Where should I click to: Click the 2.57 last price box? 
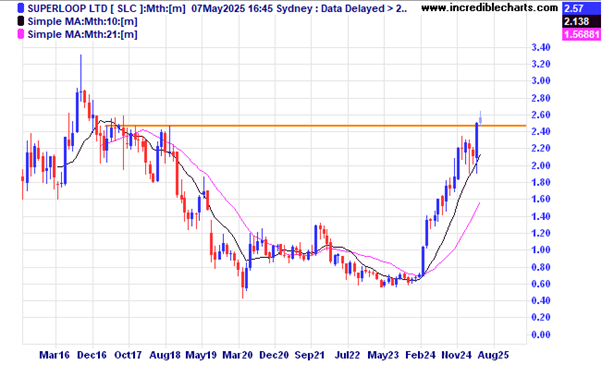pyautogui.click(x=582, y=8)
